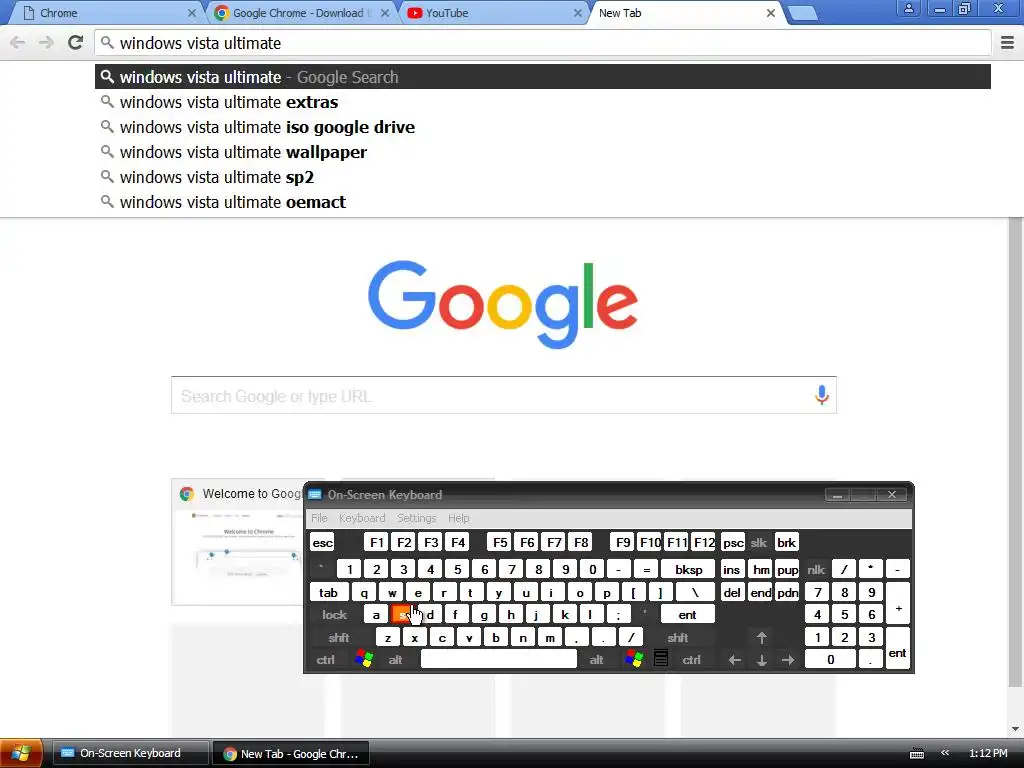Click the numpad ent key
The image size is (1024, 768).
pyautogui.click(x=897, y=648)
